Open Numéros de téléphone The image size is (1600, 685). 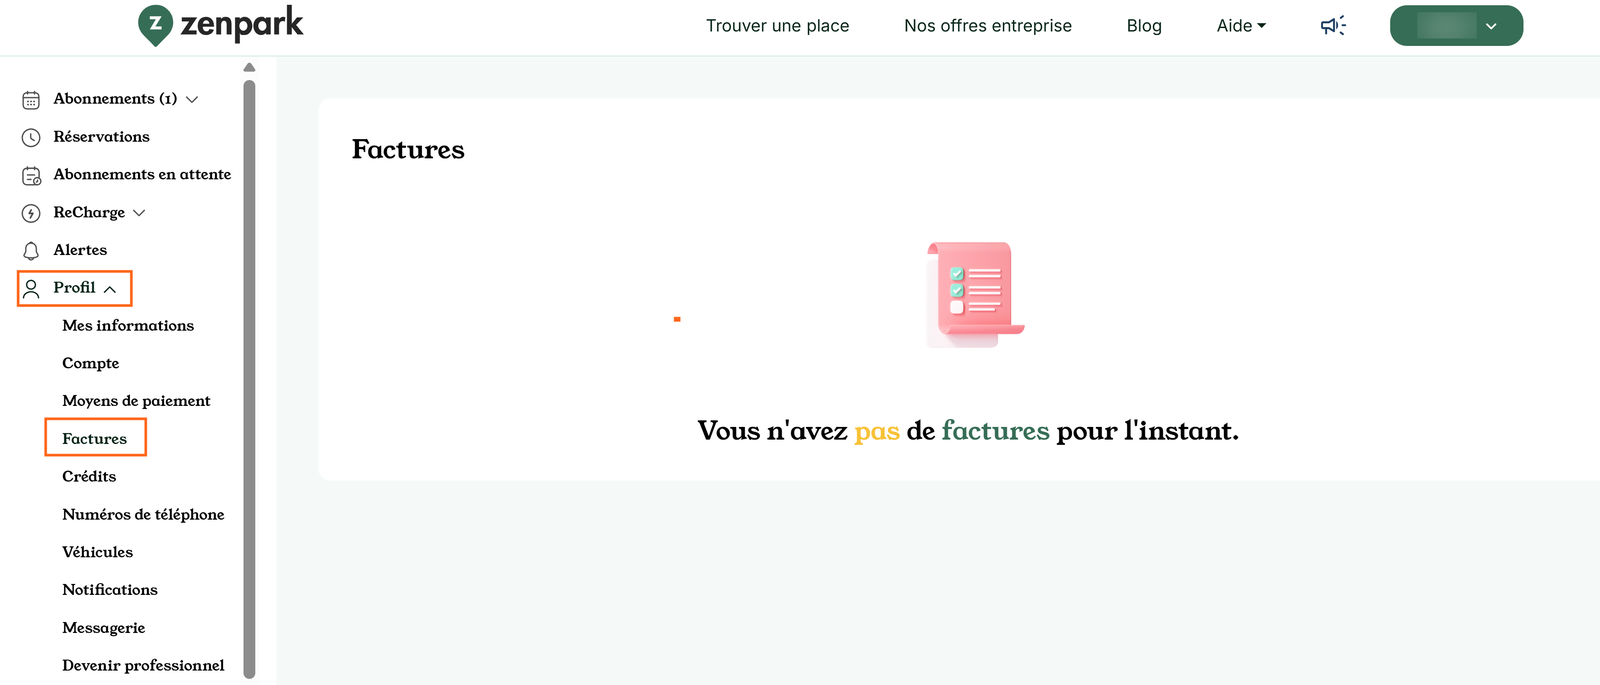[x=143, y=515]
